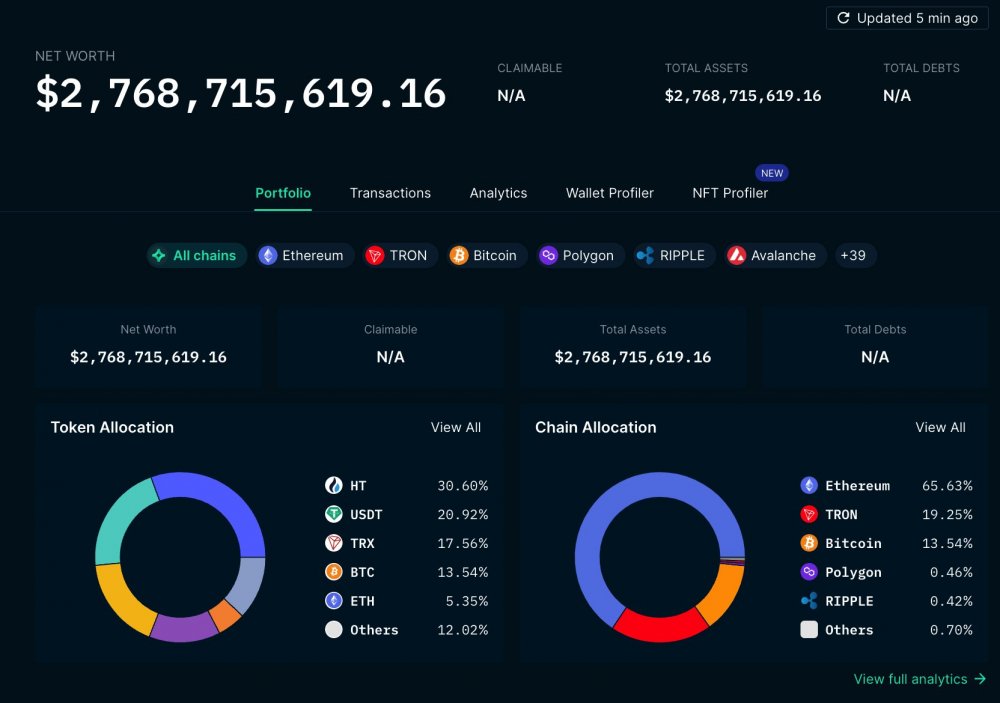Click the Total Assets summary card
The width and height of the screenshot is (1000, 703).
click(x=633, y=345)
